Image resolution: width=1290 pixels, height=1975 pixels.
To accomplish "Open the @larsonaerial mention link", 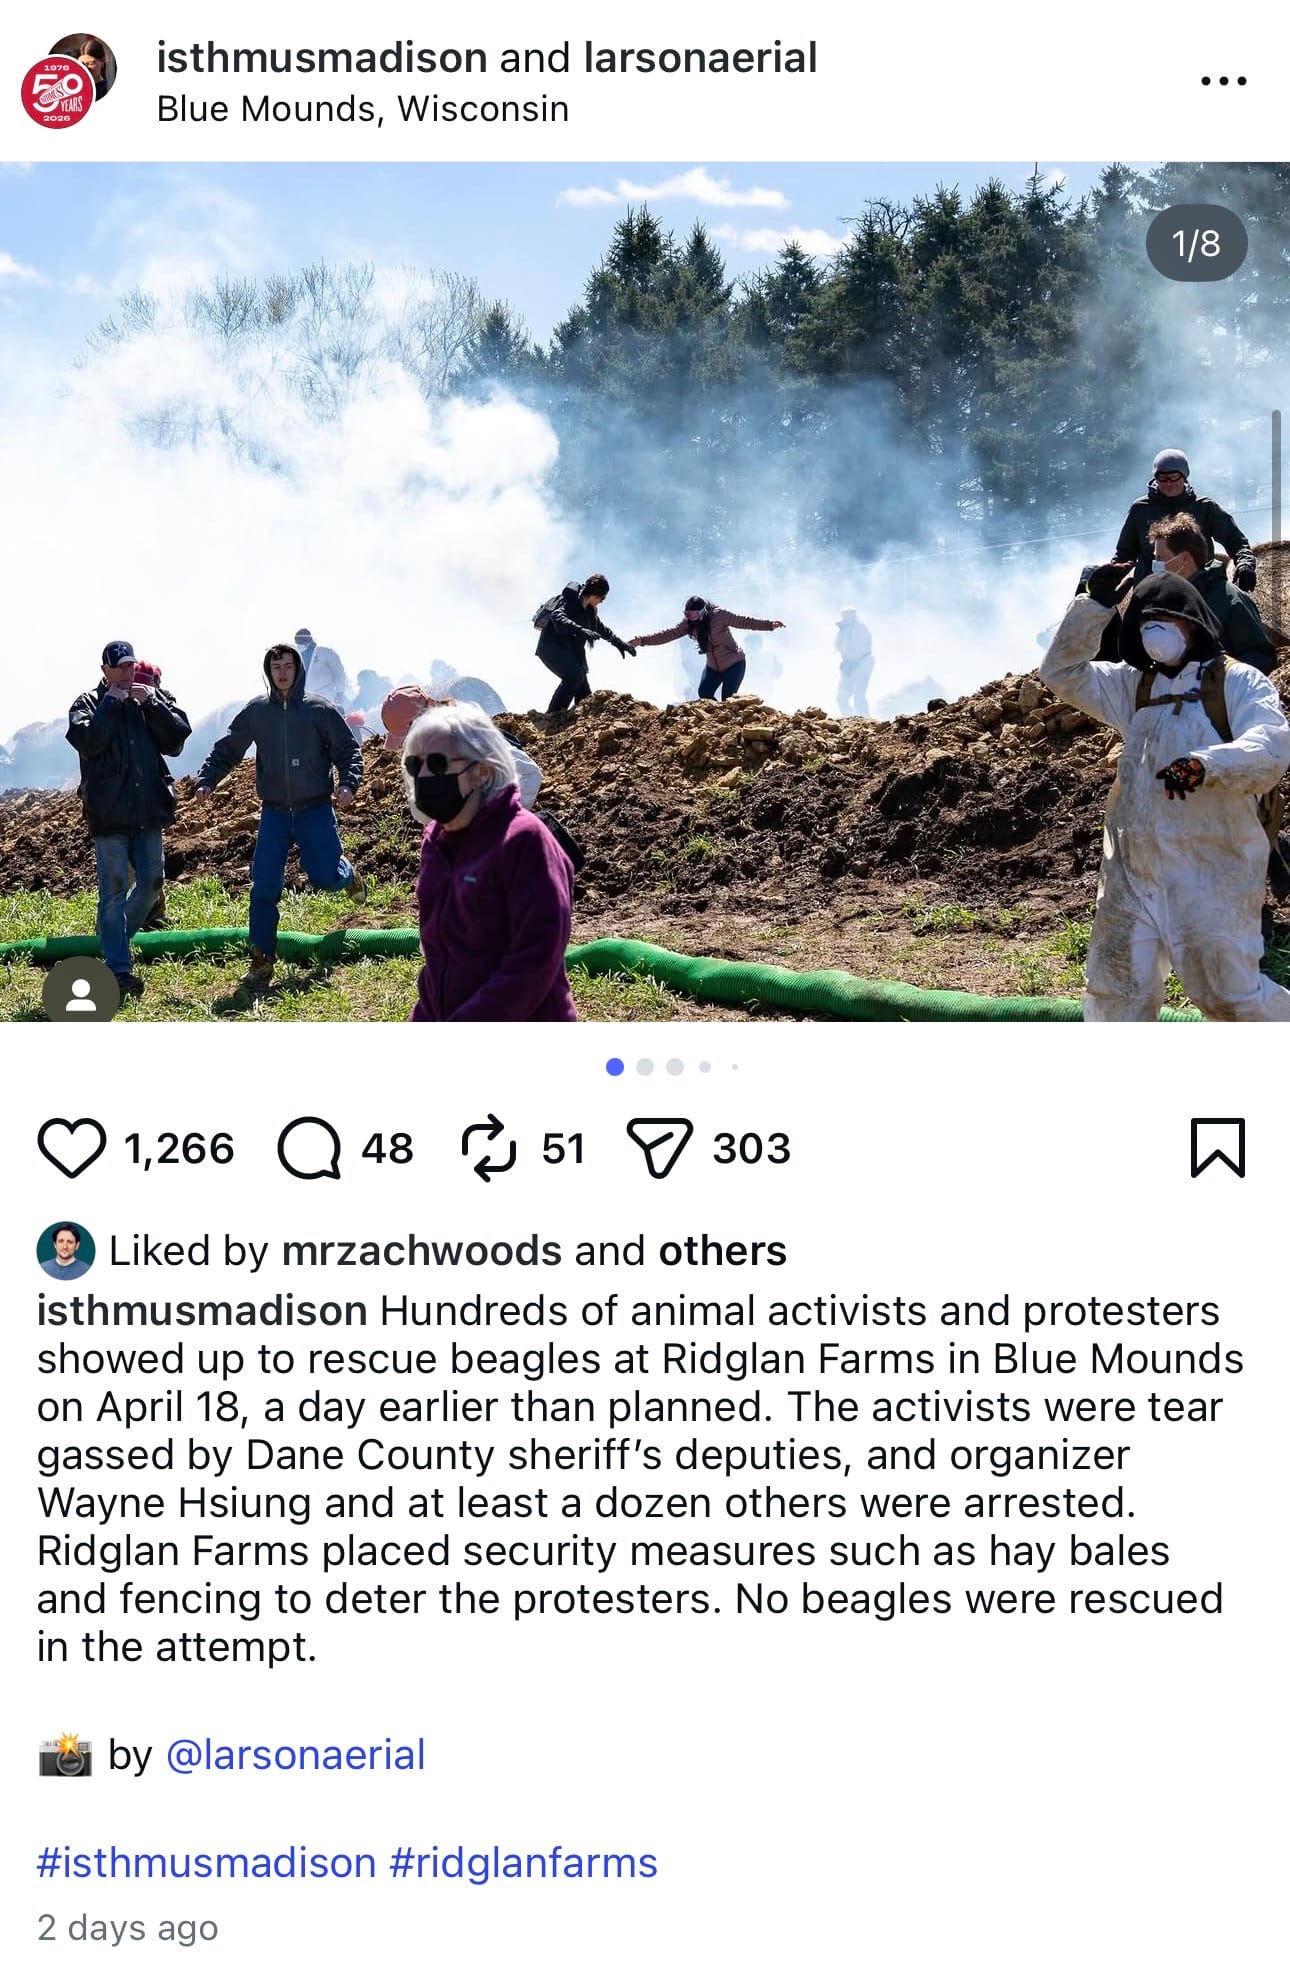I will click(295, 1754).
